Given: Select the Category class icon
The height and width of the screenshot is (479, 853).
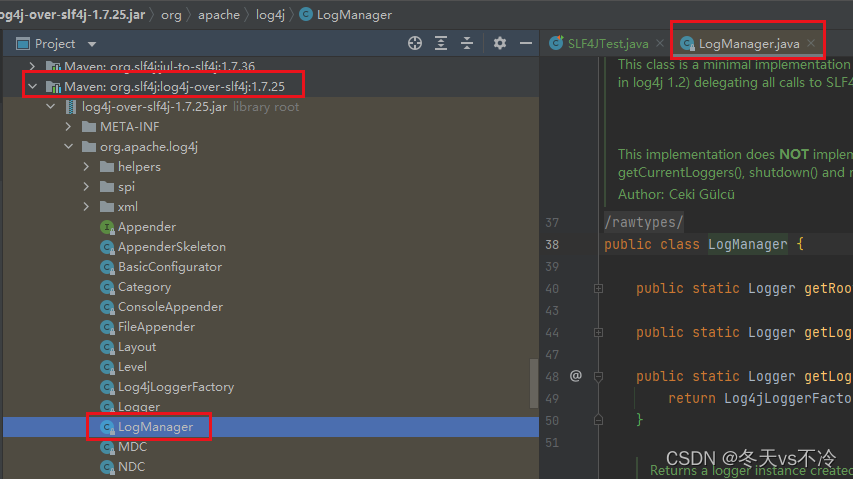Looking at the screenshot, I should coord(107,287).
